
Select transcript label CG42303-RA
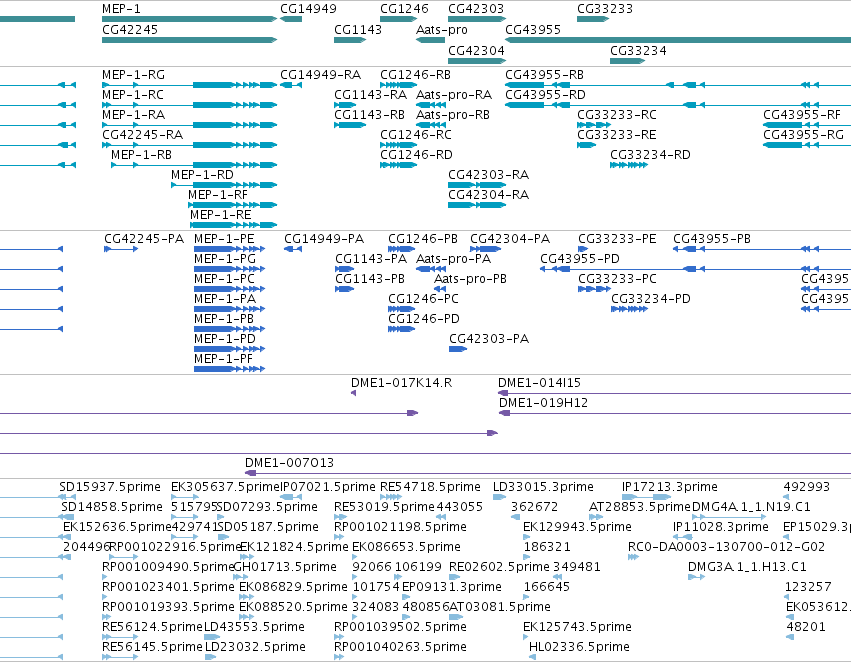coord(488,175)
